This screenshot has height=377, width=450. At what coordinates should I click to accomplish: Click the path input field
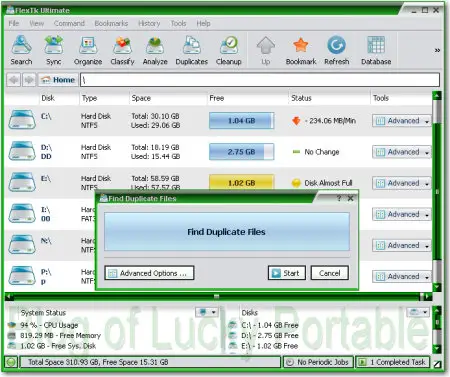click(260, 80)
